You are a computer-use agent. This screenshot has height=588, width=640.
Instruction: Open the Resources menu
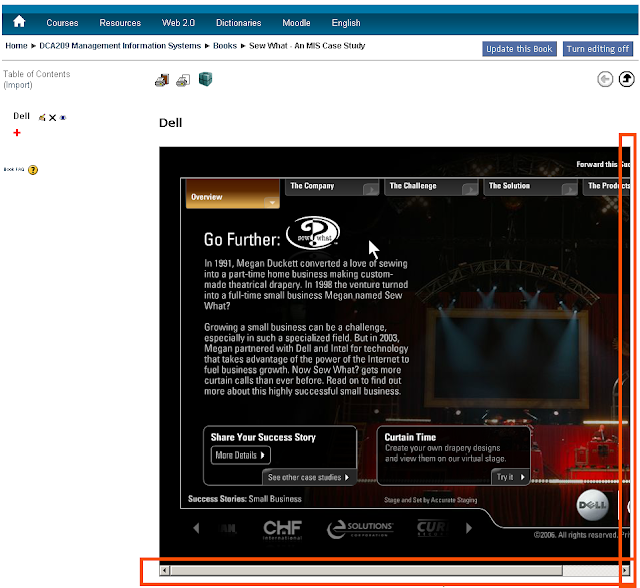tap(120, 23)
